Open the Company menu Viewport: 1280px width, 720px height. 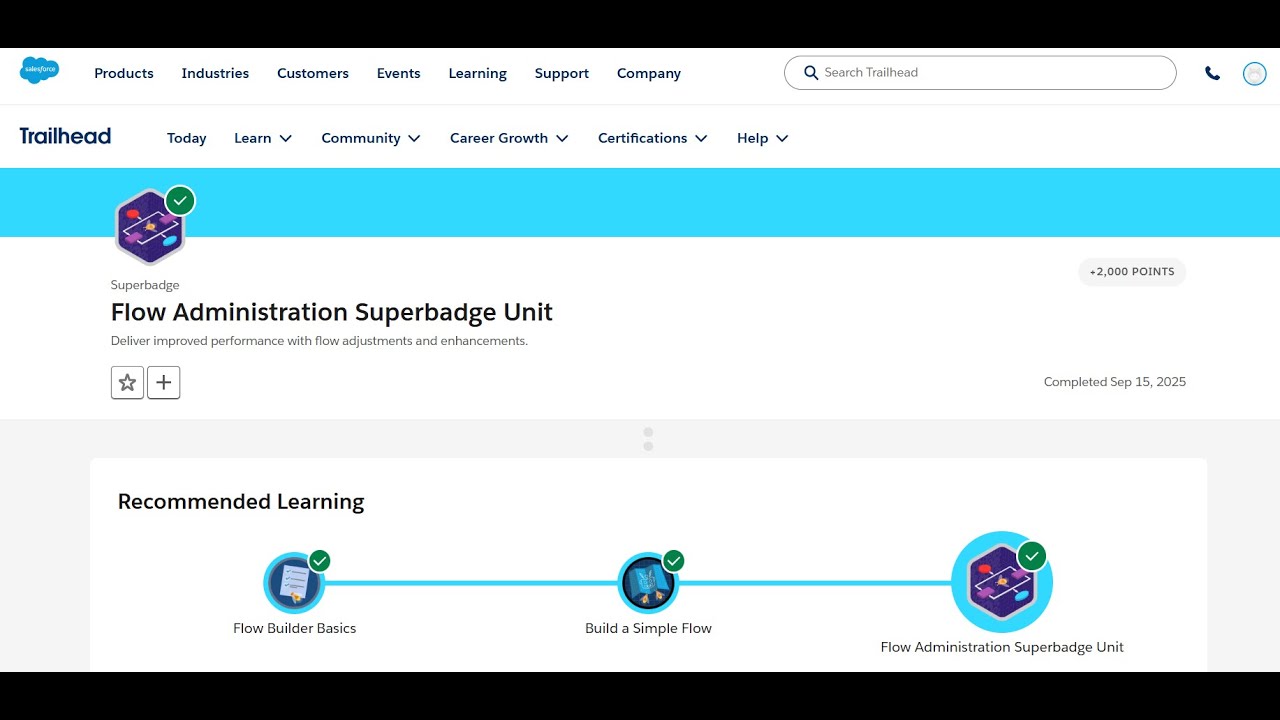[x=649, y=73]
